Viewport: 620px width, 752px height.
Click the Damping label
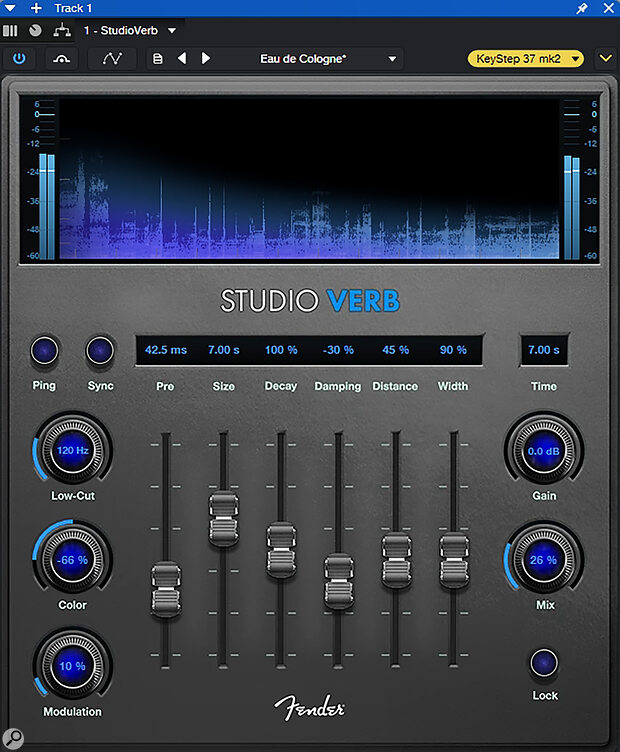point(338,386)
